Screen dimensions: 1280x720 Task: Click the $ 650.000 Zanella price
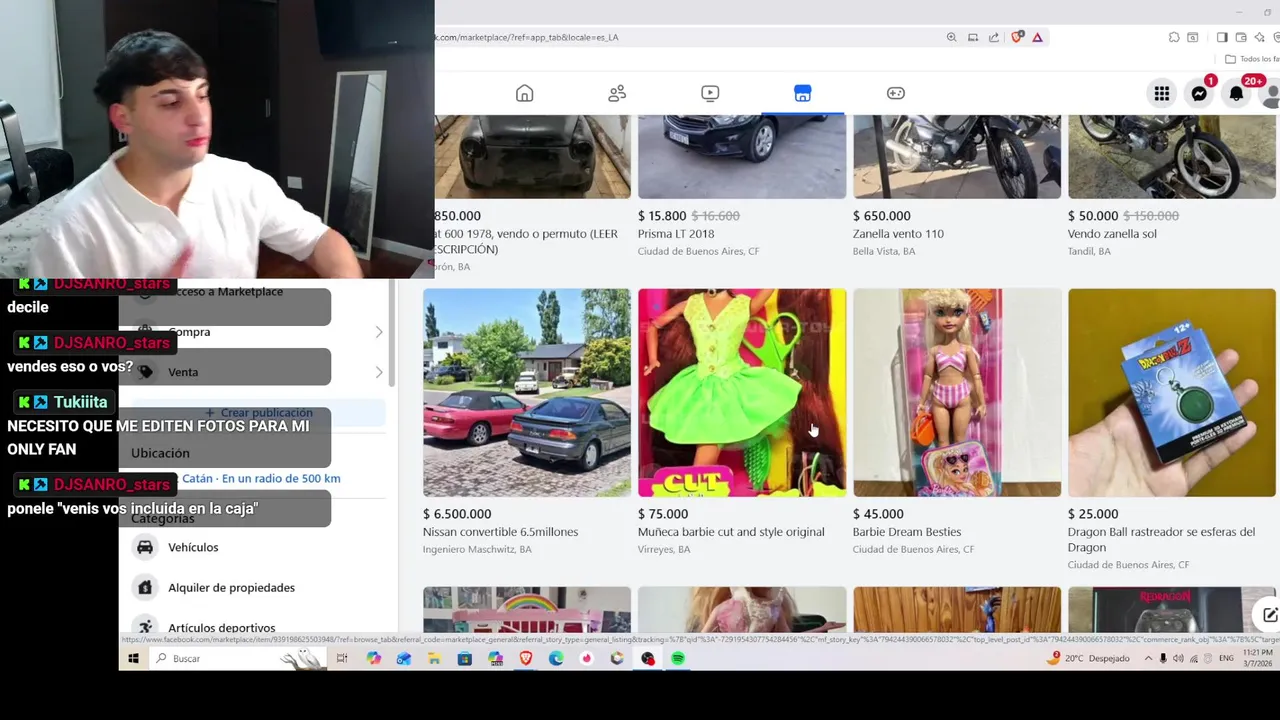click(882, 216)
